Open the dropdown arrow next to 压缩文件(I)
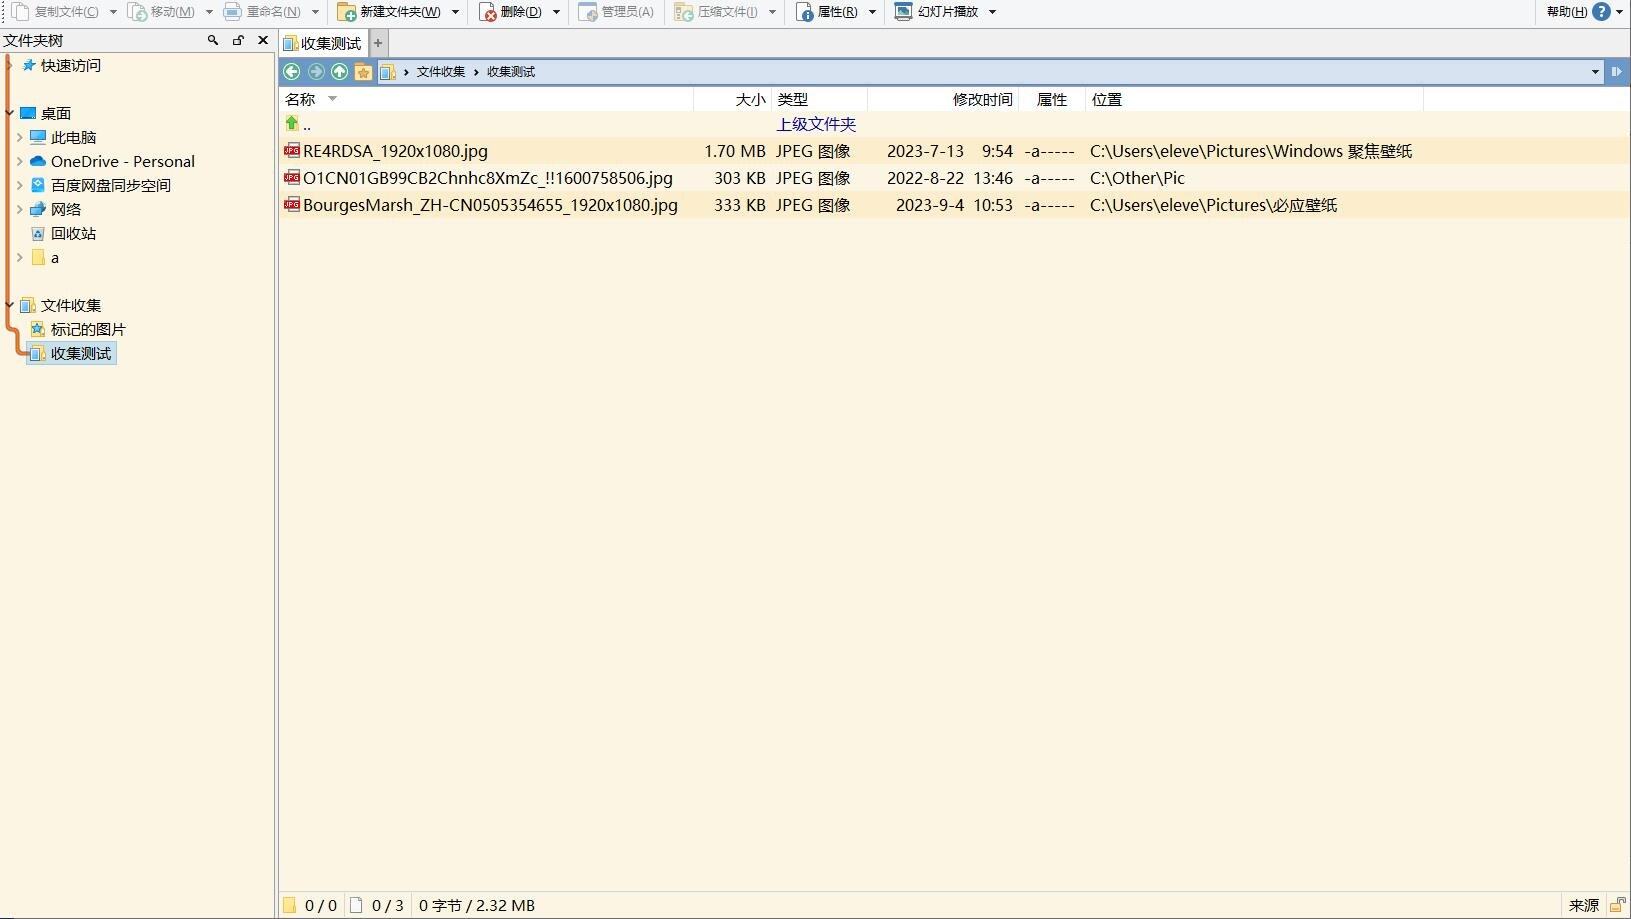 point(772,12)
